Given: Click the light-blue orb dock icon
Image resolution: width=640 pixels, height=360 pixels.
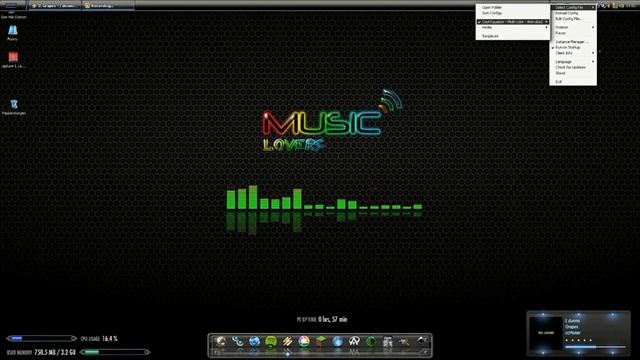Looking at the screenshot, I should [337, 341].
